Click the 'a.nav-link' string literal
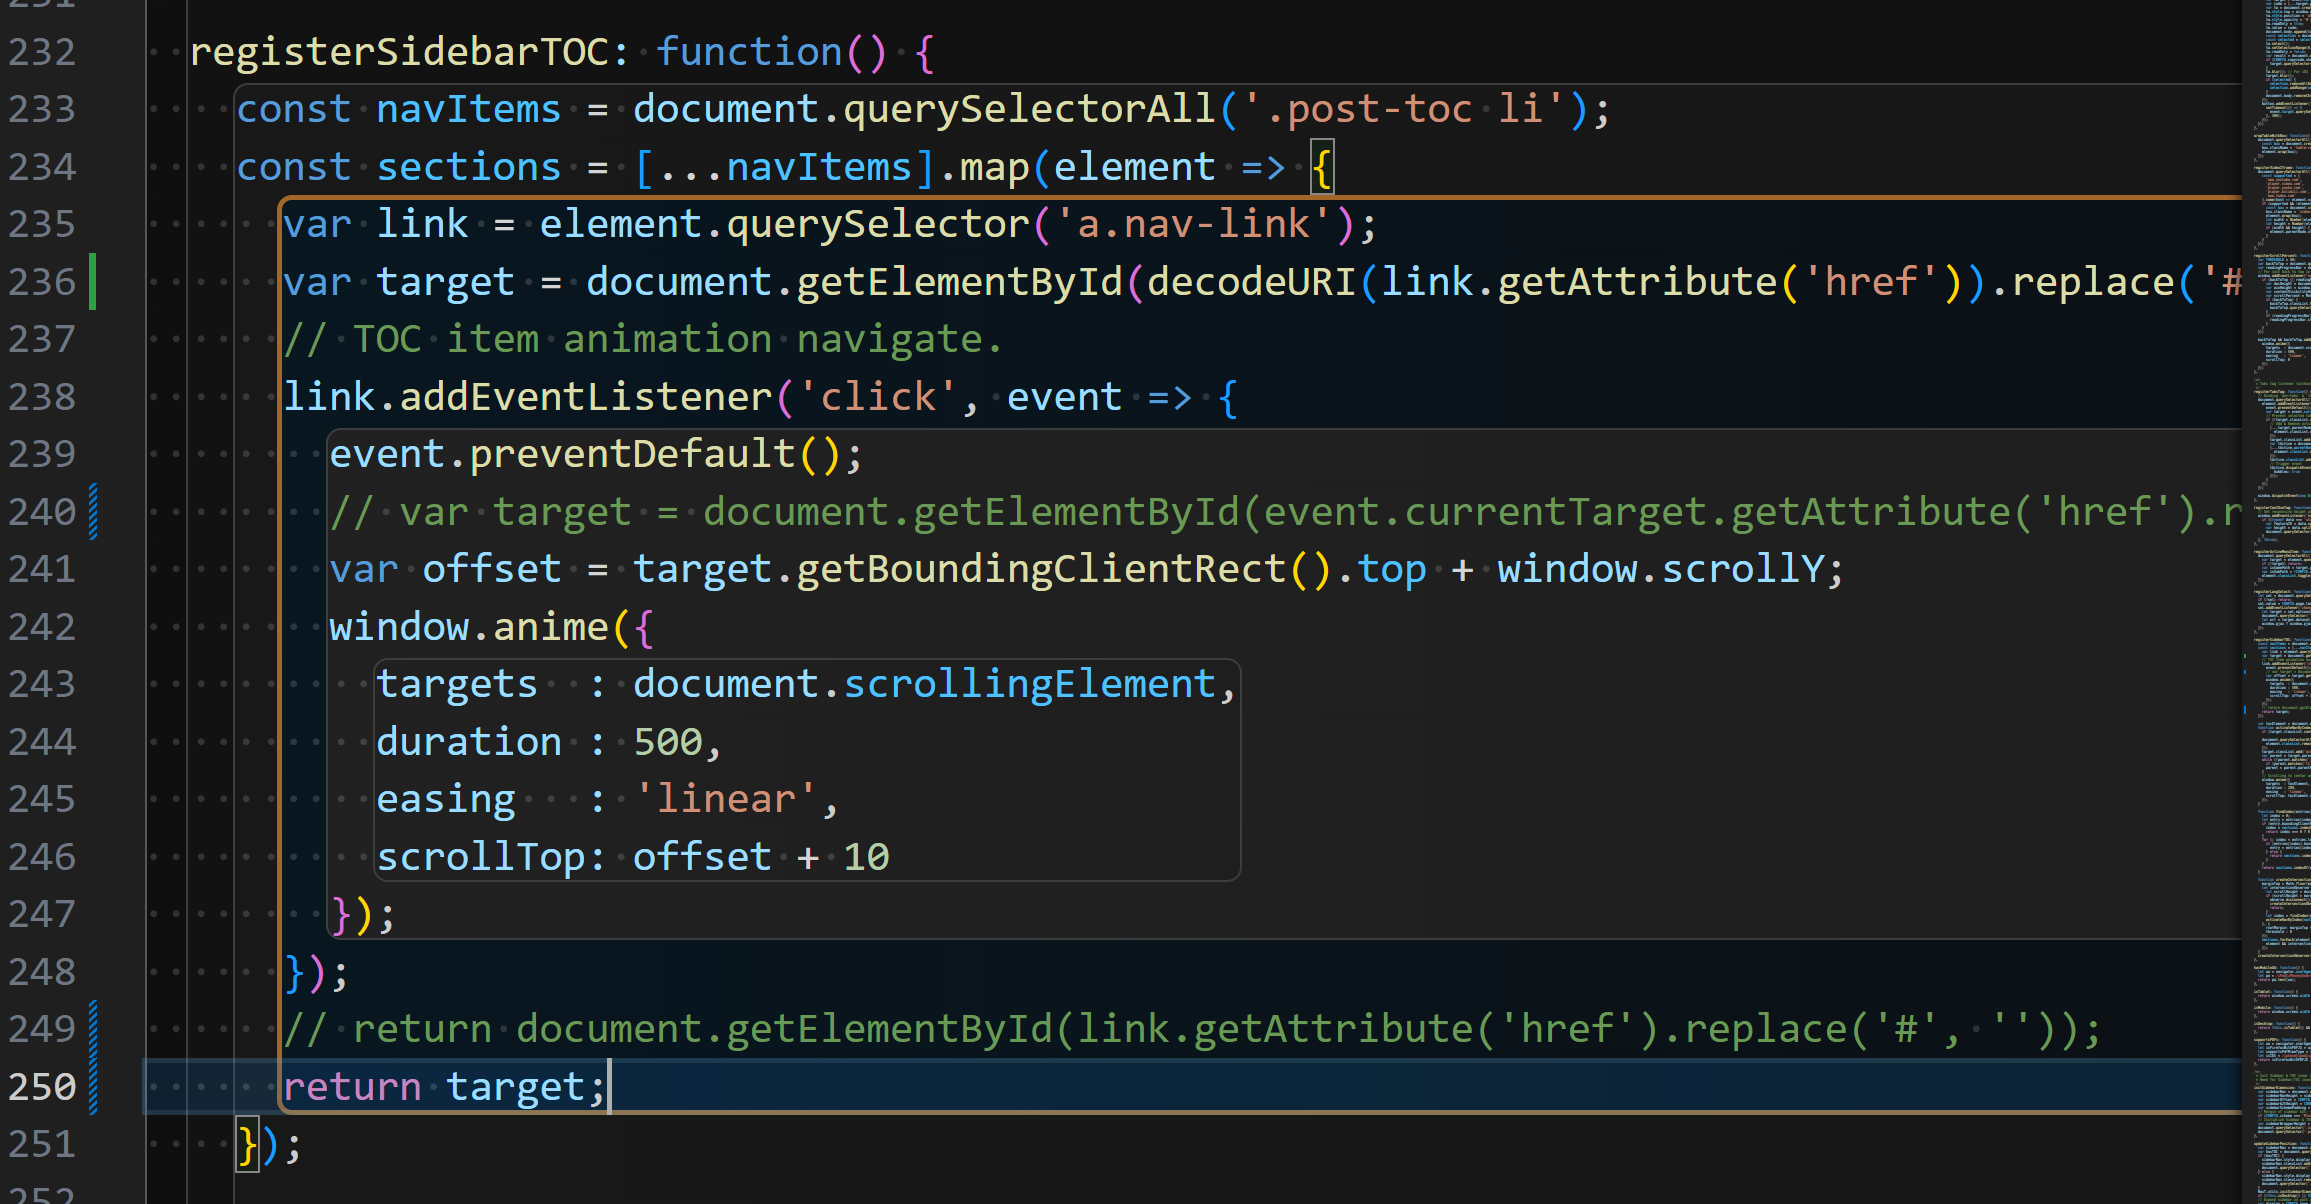The width and height of the screenshot is (2311, 1204). [1193, 224]
